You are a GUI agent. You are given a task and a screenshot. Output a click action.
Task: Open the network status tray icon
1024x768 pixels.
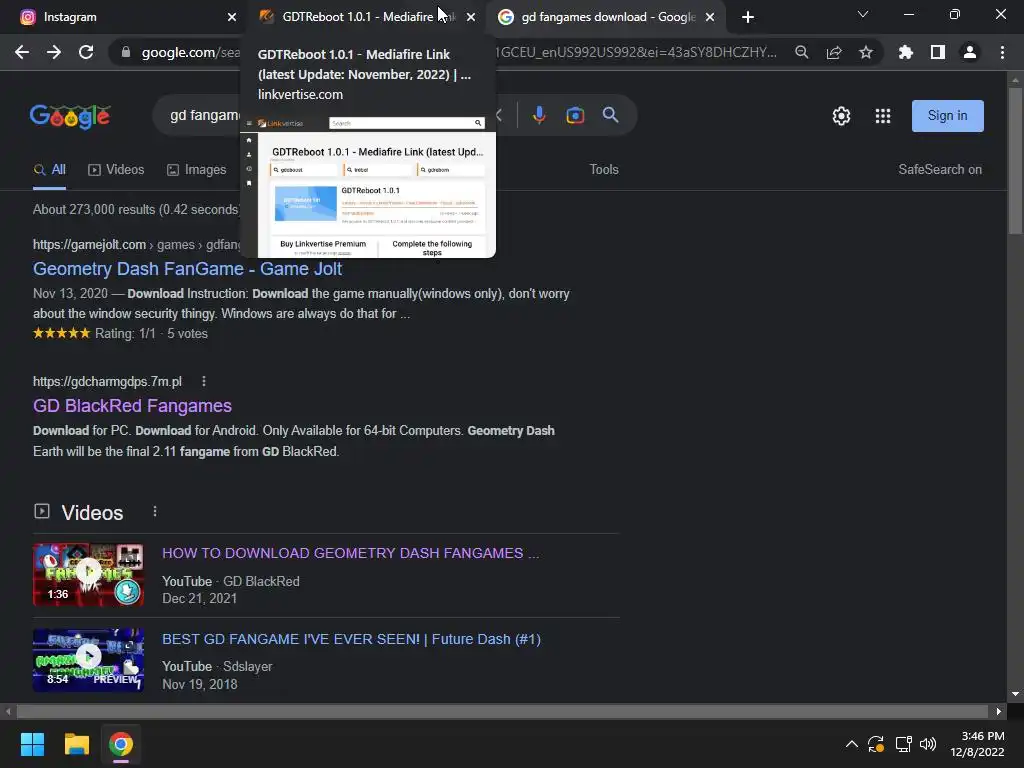click(x=903, y=744)
